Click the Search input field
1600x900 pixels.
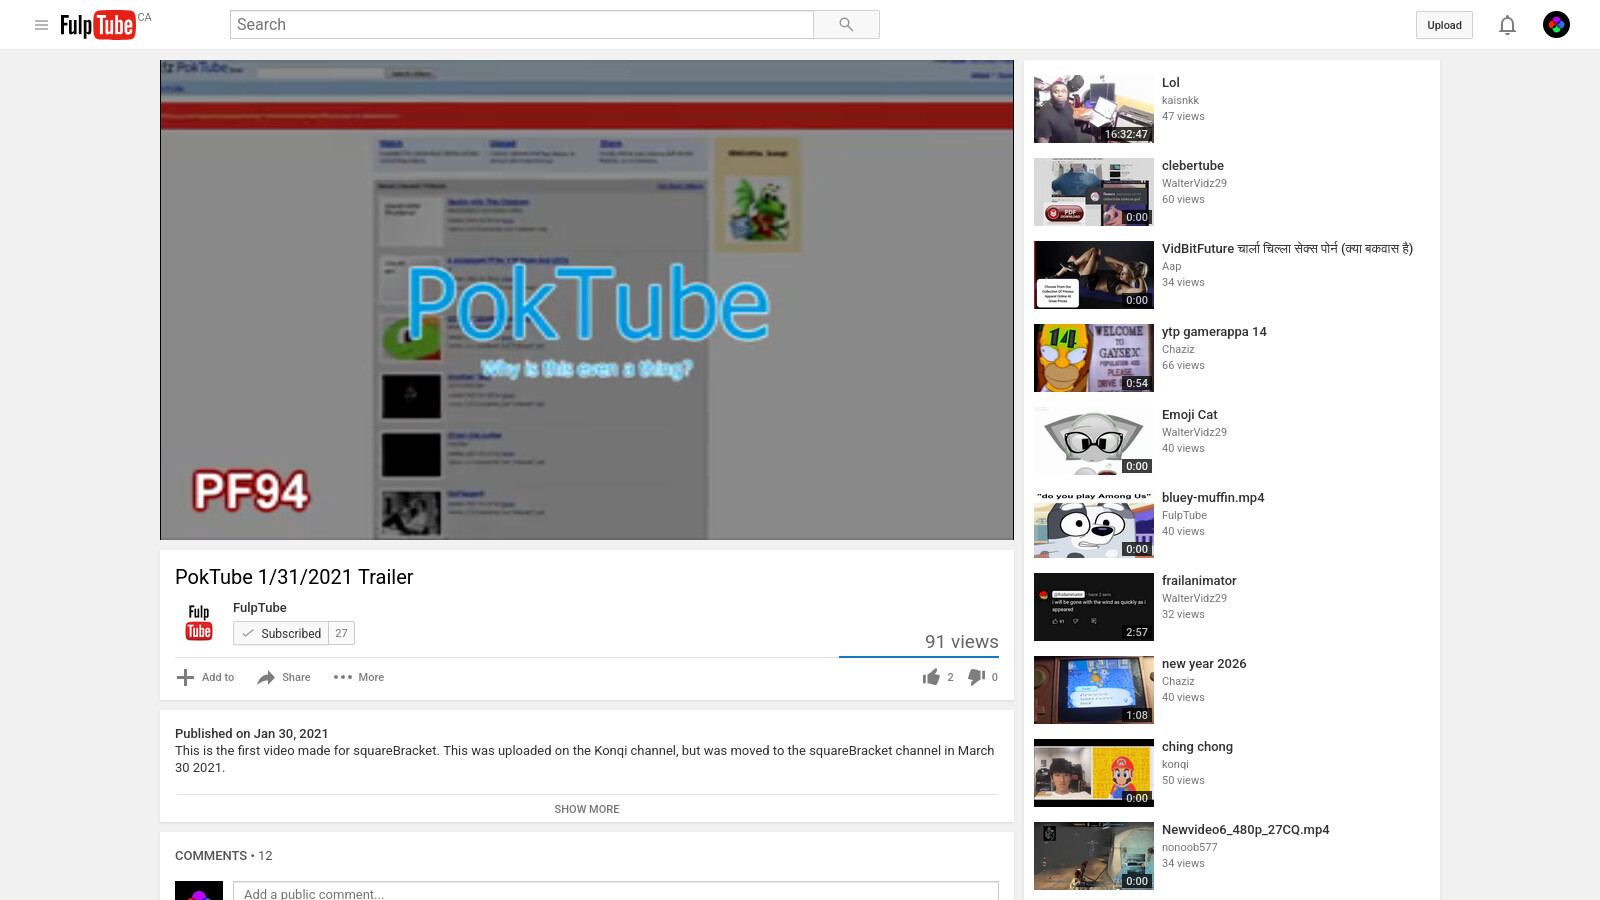tap(521, 25)
